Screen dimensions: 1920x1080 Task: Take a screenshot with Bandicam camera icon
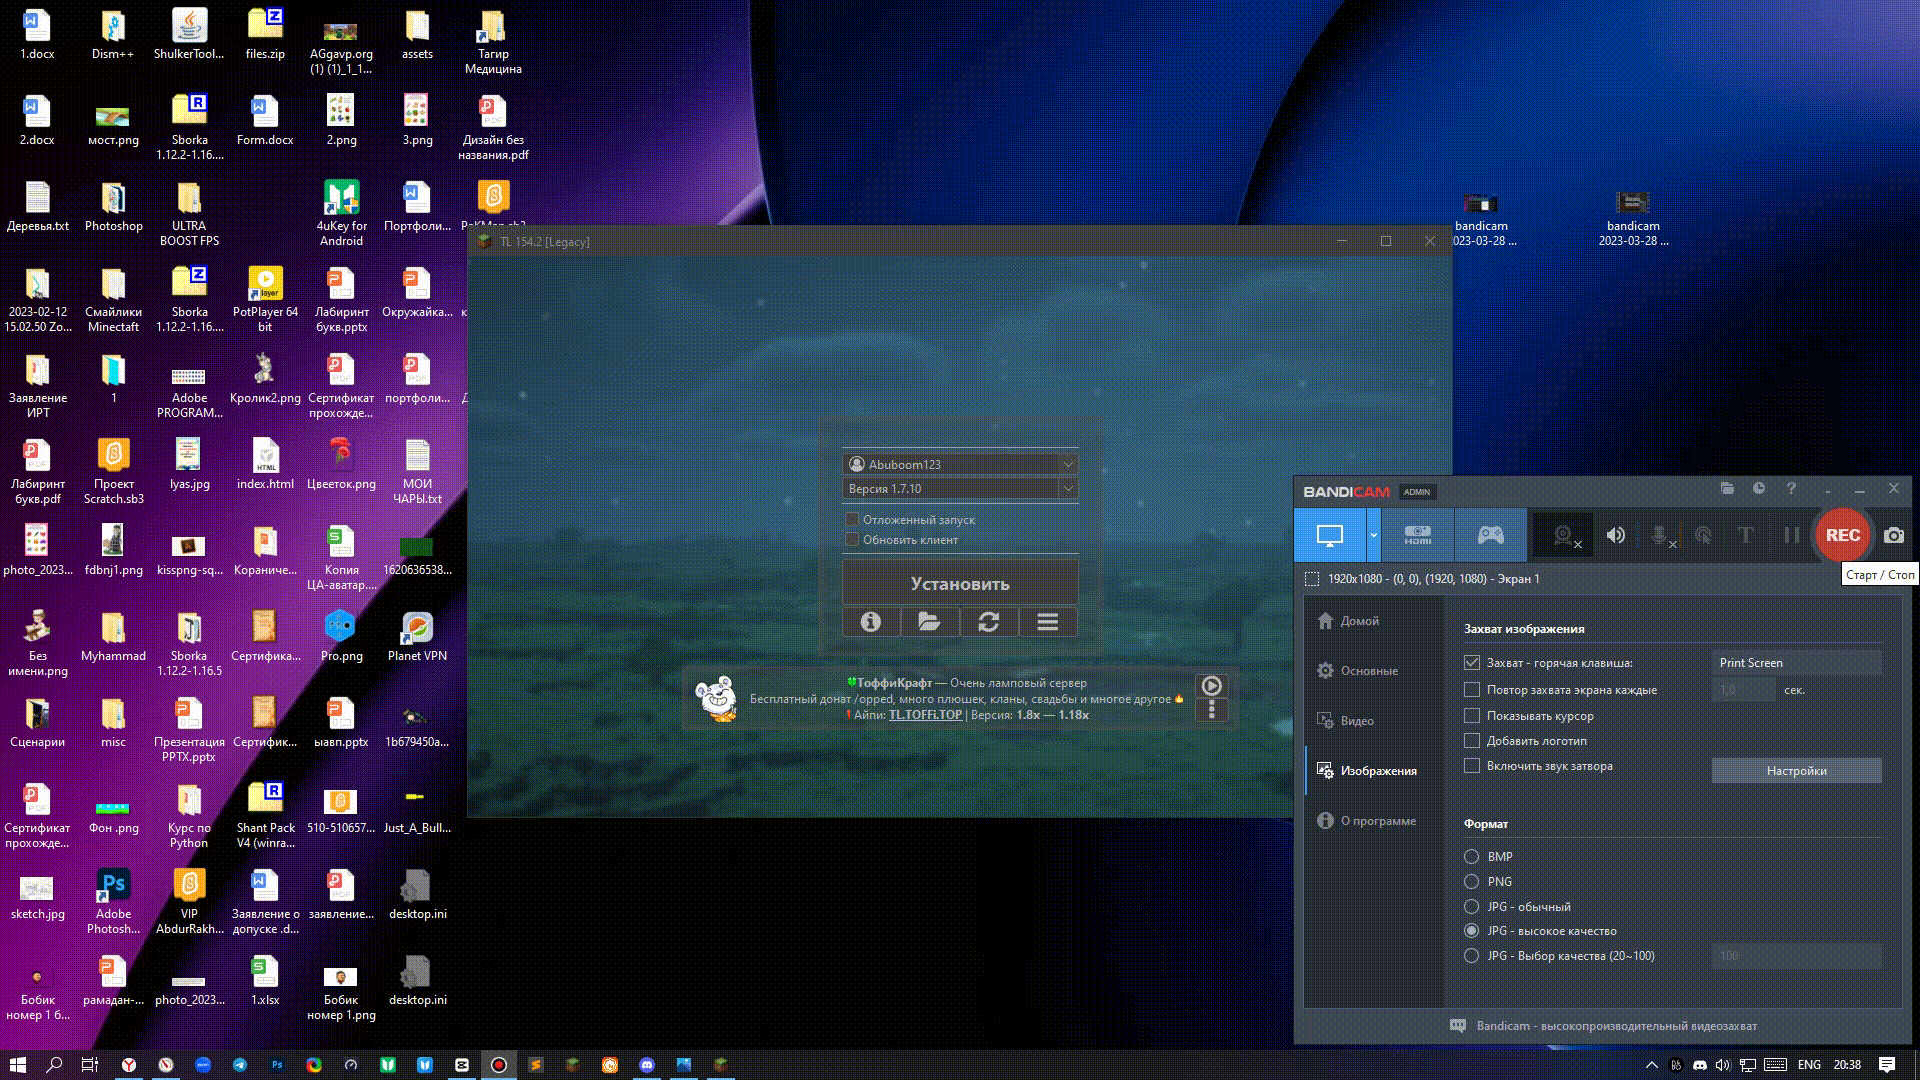point(1894,535)
